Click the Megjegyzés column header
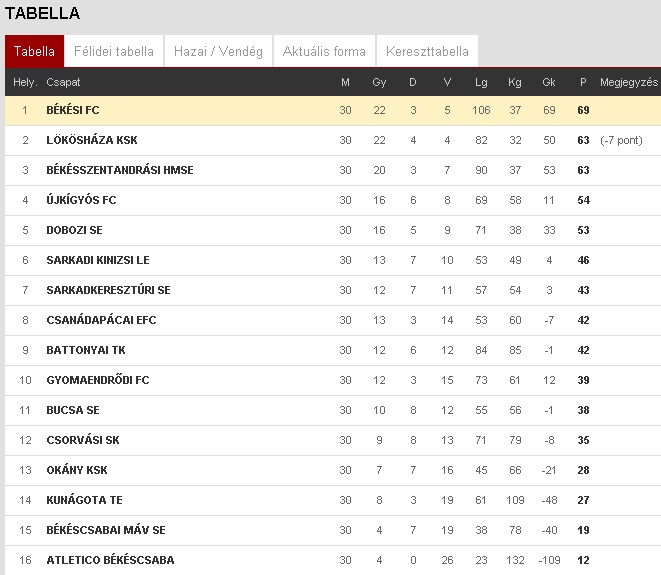The width and height of the screenshot is (661, 575). tap(629, 82)
